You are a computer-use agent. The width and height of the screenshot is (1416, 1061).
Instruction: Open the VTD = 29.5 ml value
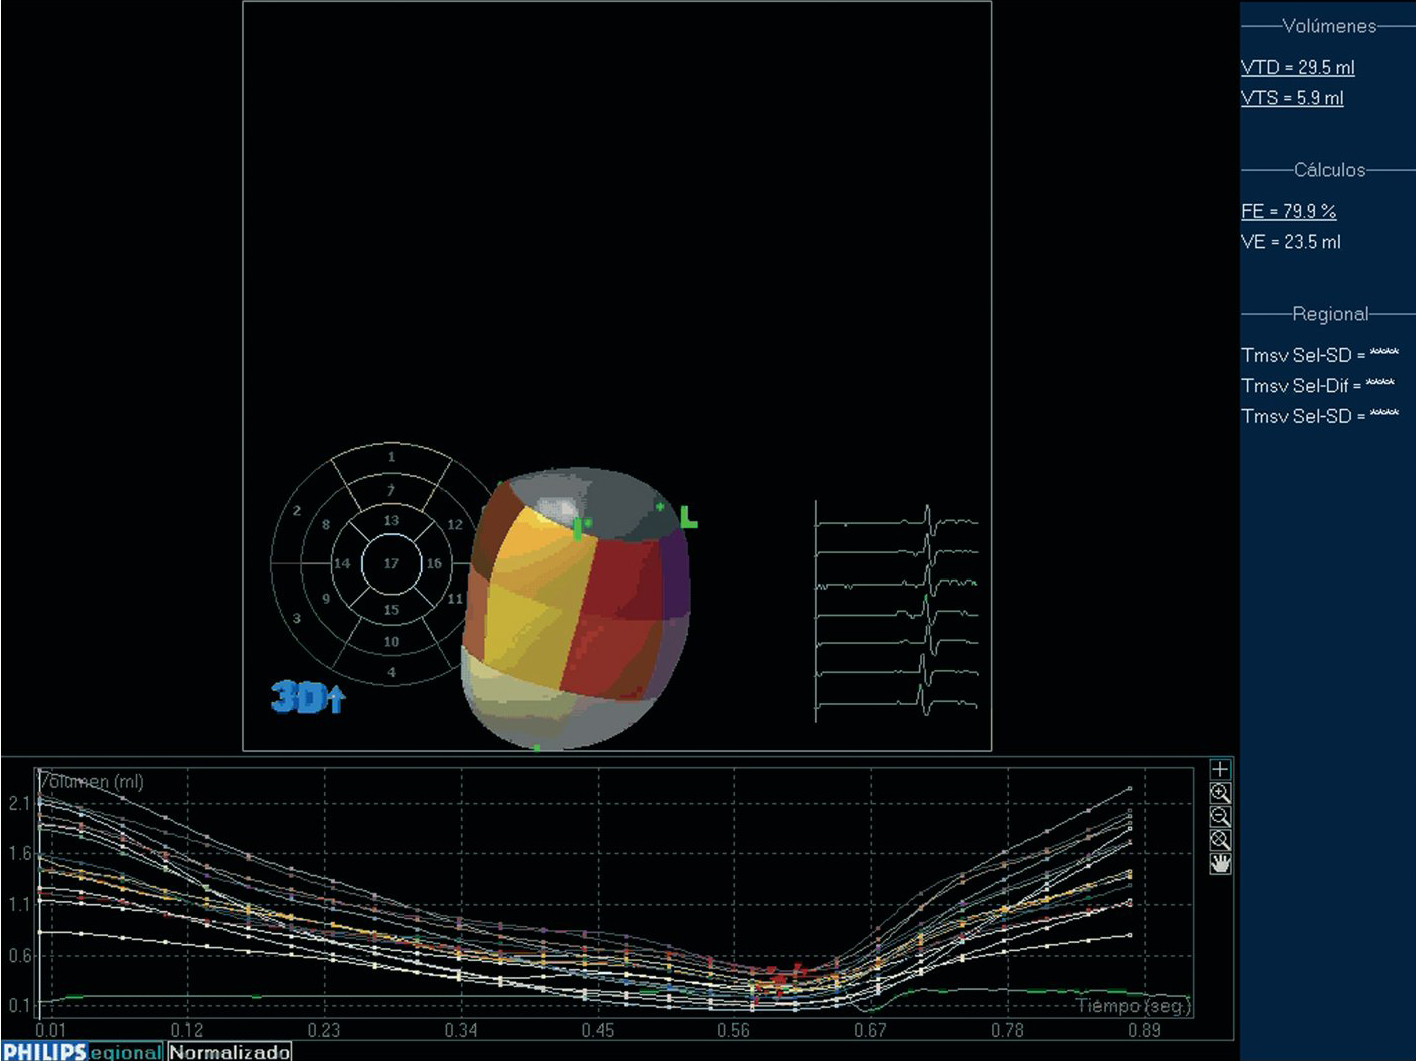1297,68
